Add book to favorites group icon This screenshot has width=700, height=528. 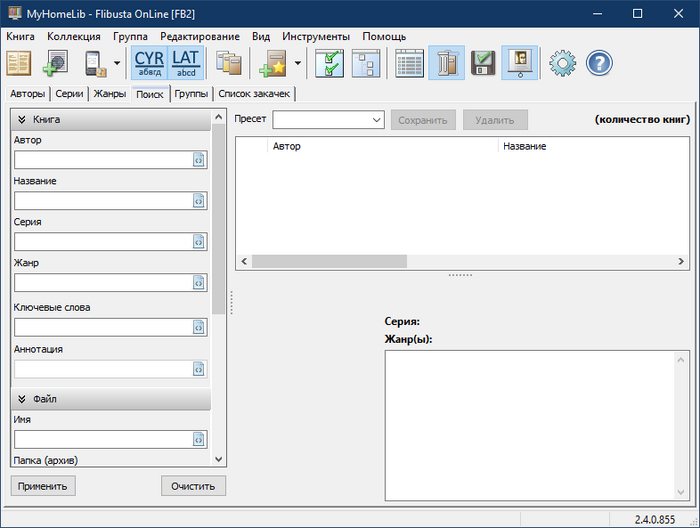(x=272, y=63)
